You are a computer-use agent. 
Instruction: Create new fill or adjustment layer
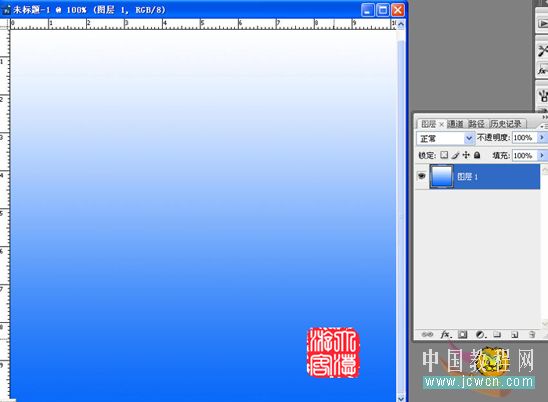pos(481,335)
